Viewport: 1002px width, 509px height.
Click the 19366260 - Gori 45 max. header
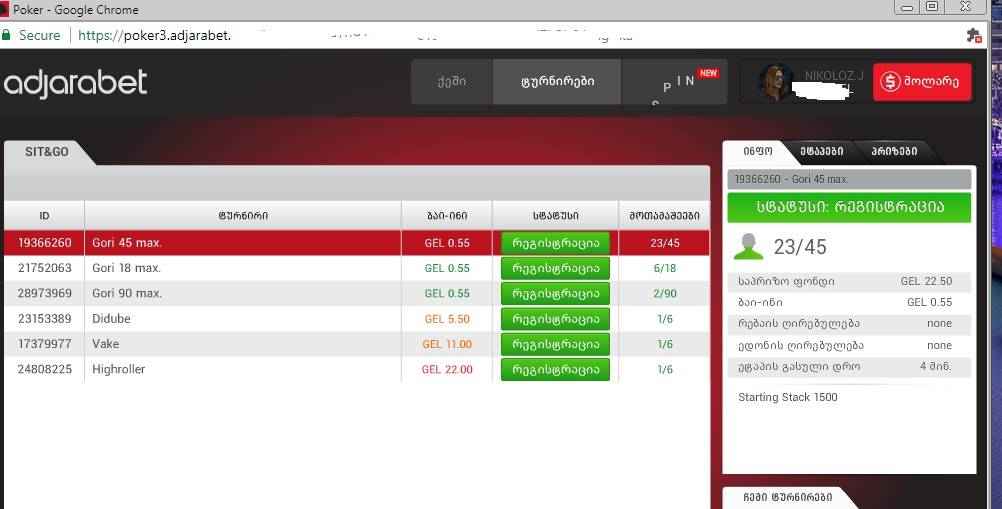(x=849, y=179)
